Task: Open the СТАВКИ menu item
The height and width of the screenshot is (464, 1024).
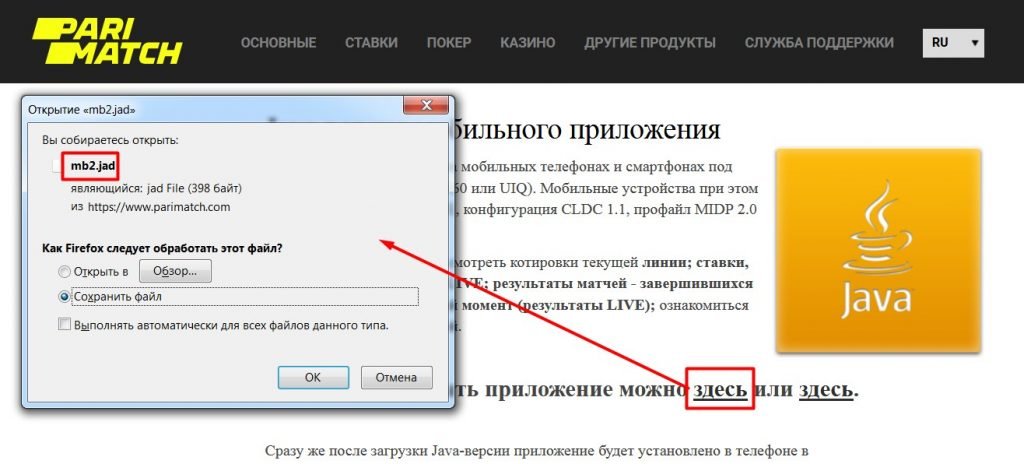Action: [x=371, y=43]
